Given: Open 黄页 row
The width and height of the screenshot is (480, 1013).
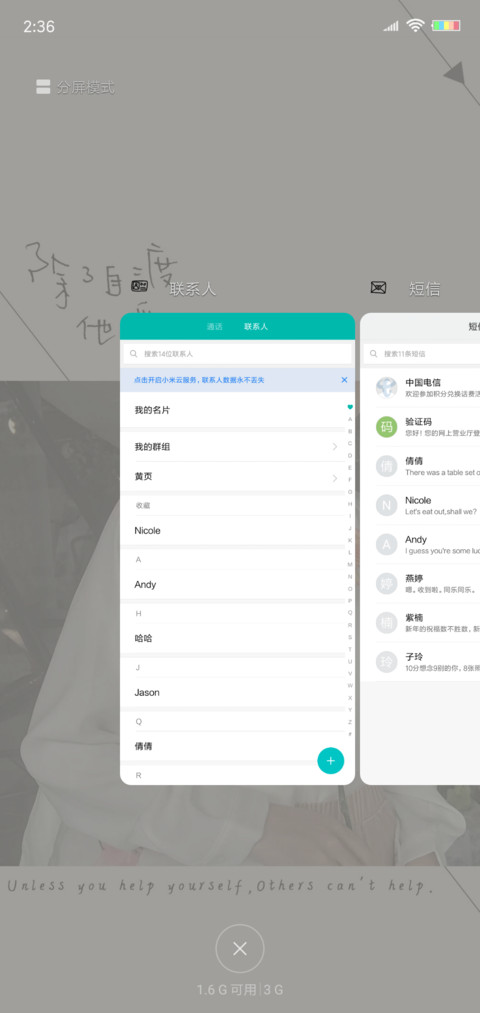Looking at the screenshot, I should click(233, 477).
